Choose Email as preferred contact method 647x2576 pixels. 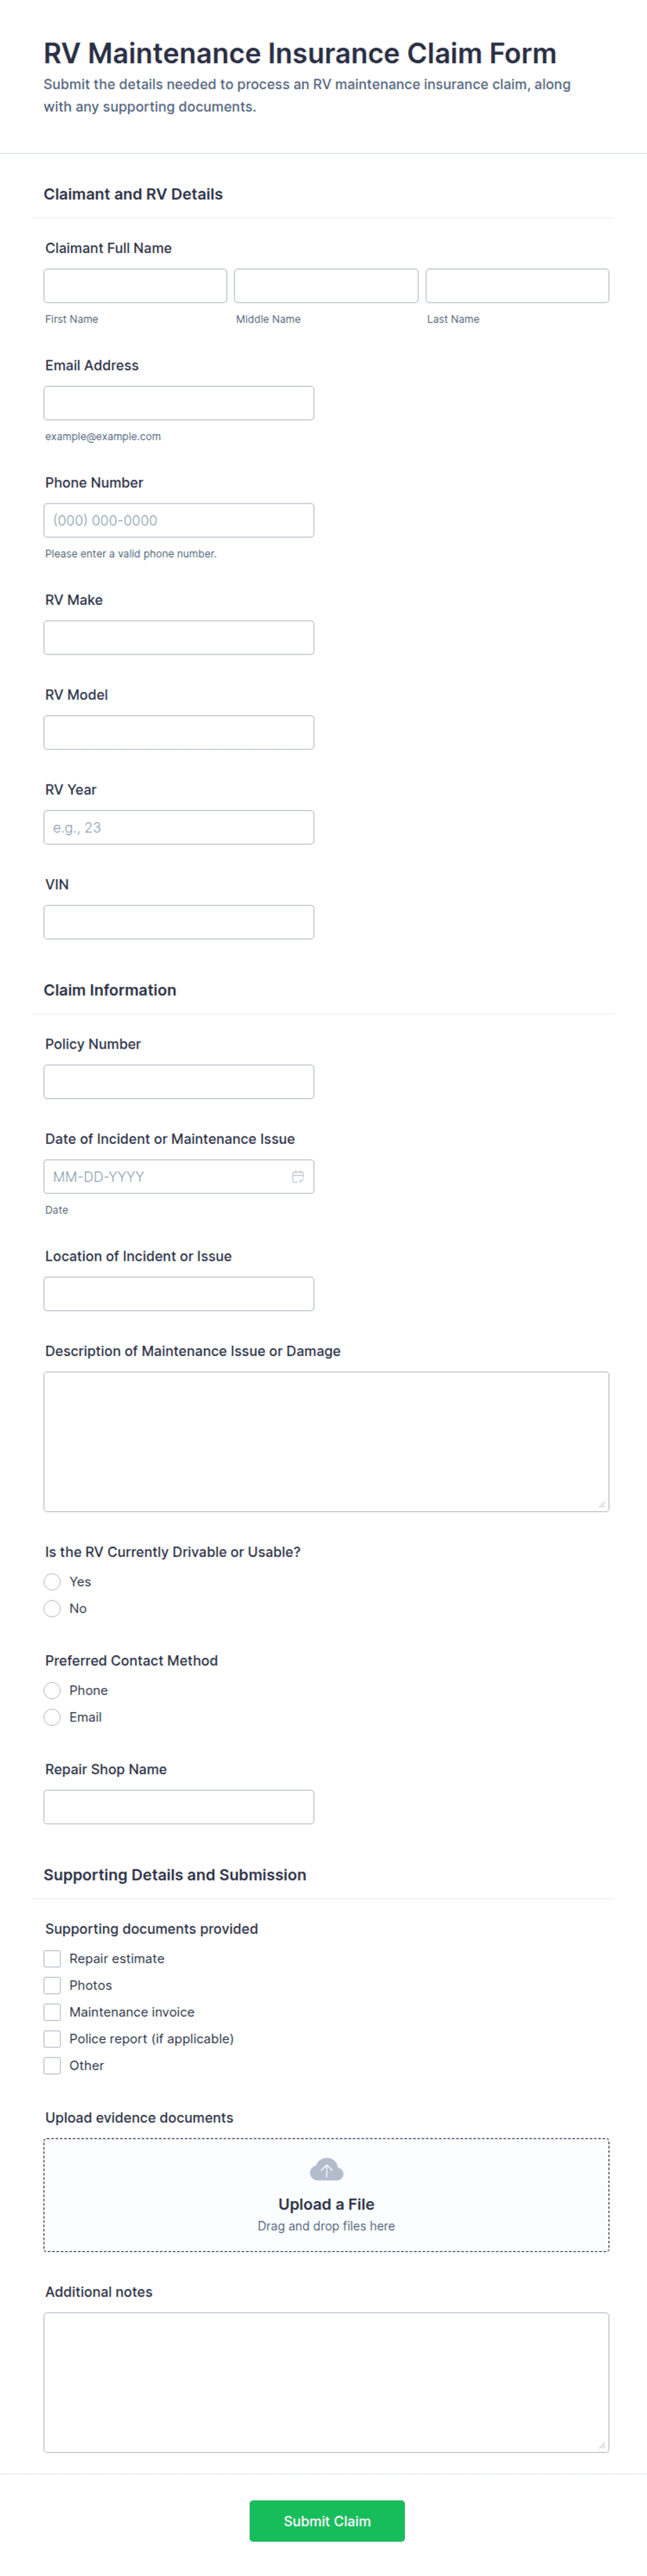52,1717
